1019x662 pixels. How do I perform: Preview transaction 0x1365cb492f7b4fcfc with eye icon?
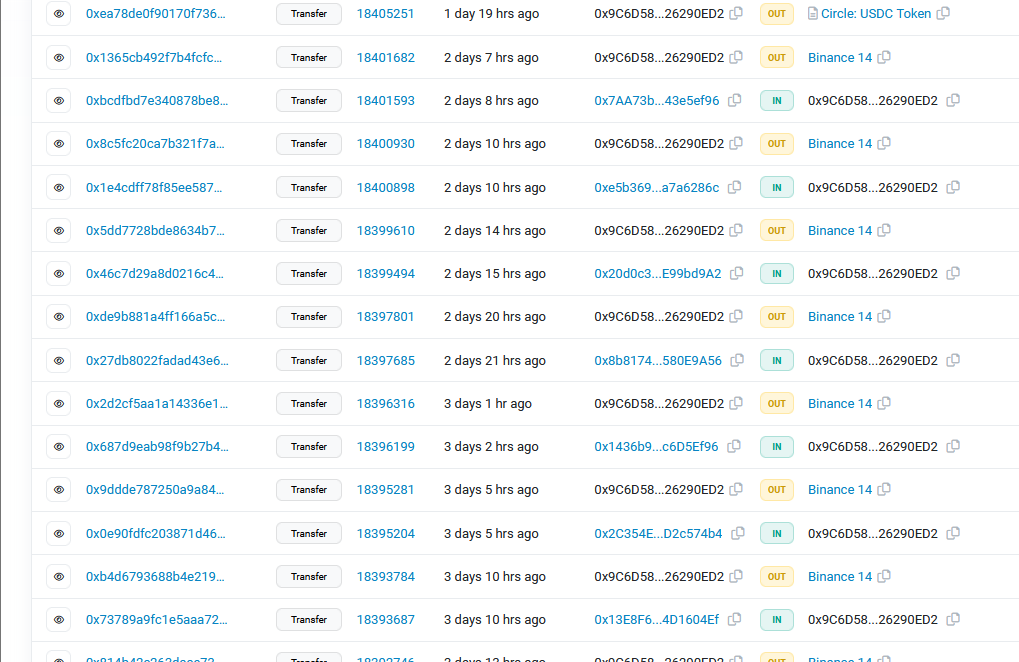click(59, 58)
